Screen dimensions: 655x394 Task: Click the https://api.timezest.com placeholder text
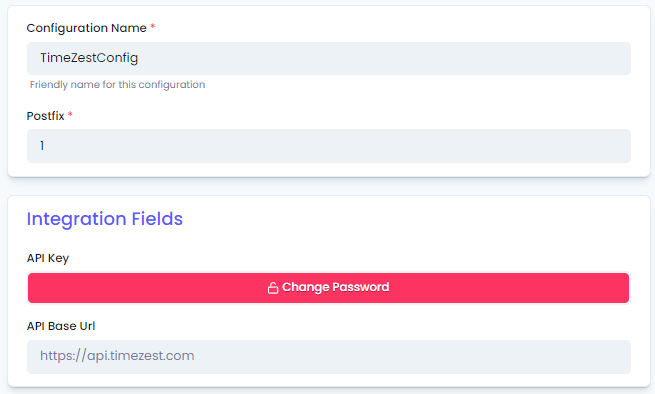[x=117, y=356]
